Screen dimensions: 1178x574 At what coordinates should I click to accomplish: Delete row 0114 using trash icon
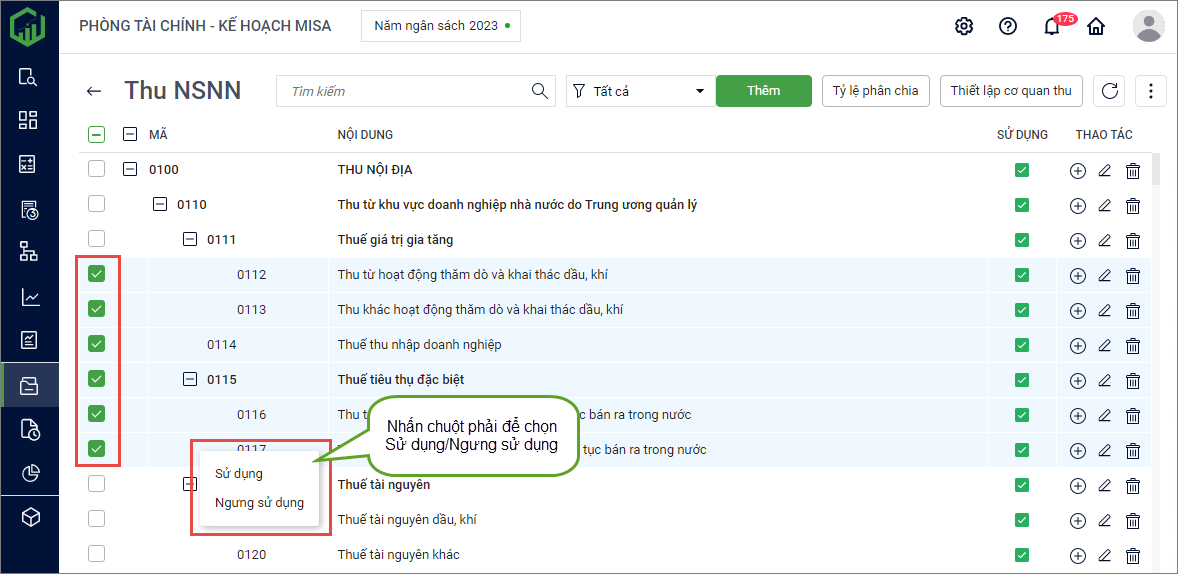click(1133, 346)
